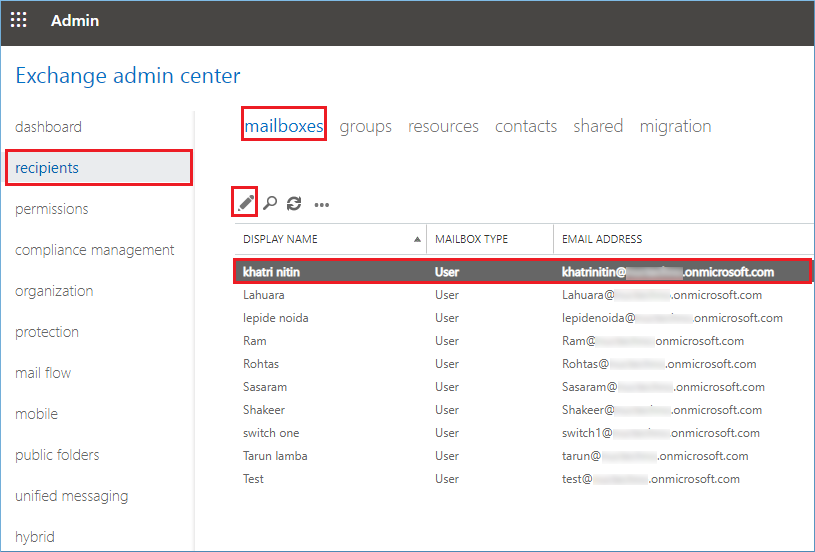The image size is (815, 552).
Task: Open hybrid section
Action: click(x=35, y=537)
